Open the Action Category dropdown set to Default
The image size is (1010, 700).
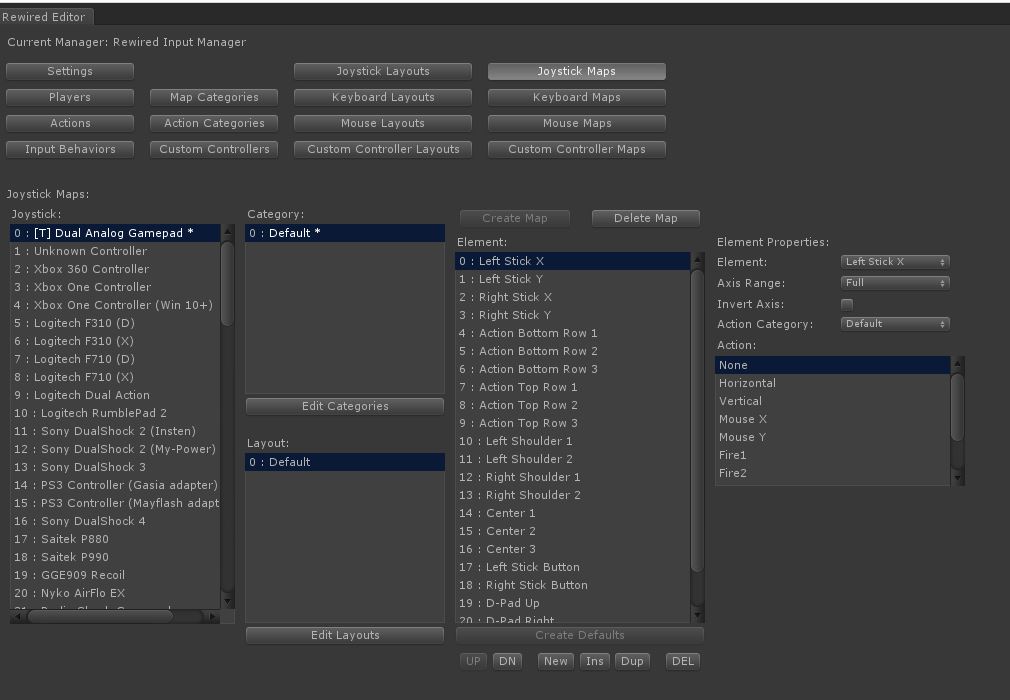pos(893,323)
